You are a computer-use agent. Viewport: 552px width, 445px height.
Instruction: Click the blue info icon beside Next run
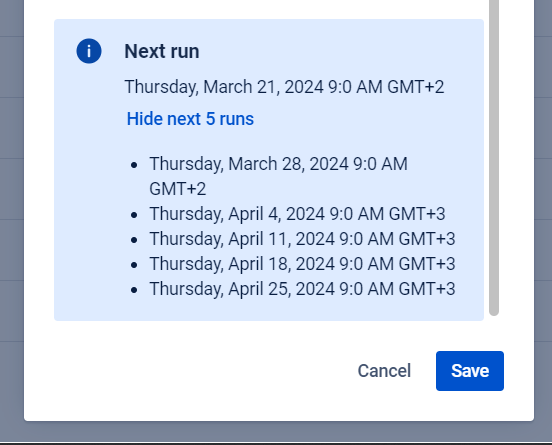pos(89,51)
